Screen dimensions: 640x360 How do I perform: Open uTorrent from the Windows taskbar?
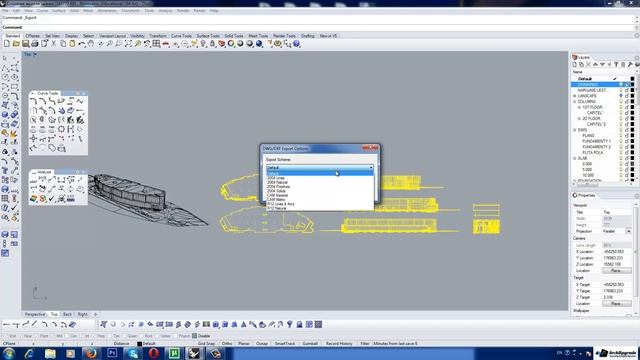pos(174,353)
